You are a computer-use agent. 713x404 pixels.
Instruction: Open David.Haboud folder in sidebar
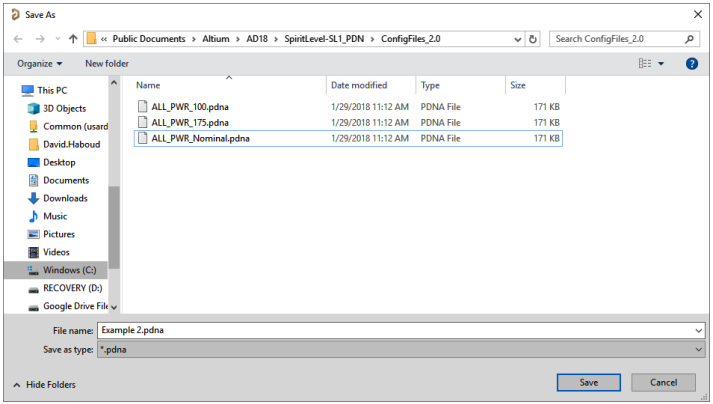click(71, 145)
